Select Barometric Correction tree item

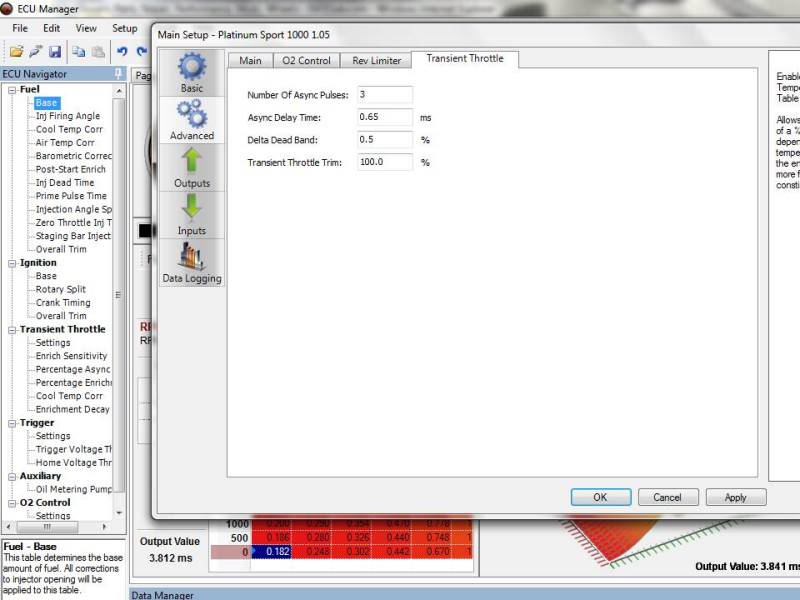[73, 156]
